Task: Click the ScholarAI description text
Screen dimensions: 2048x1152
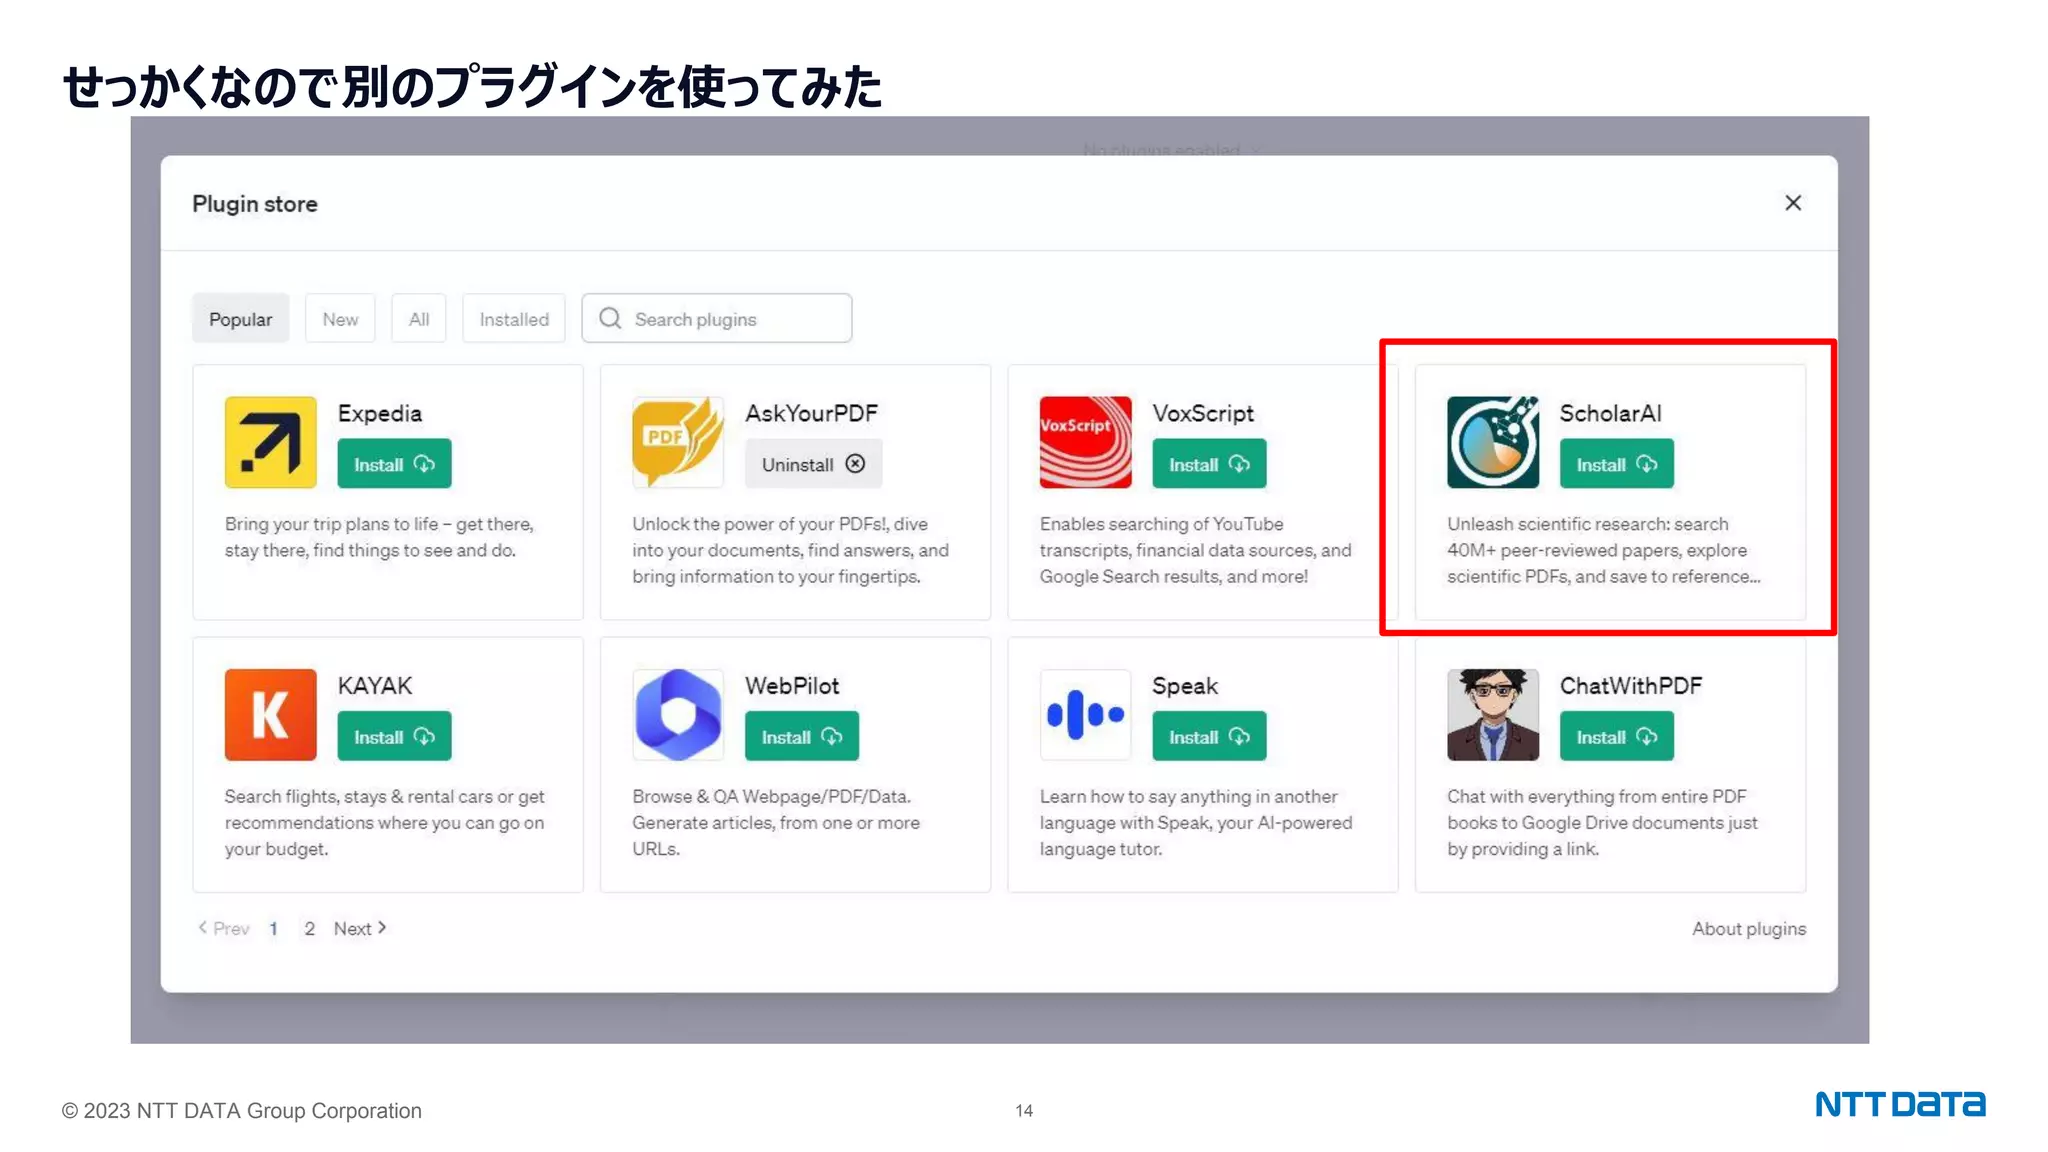Action: coord(1604,550)
